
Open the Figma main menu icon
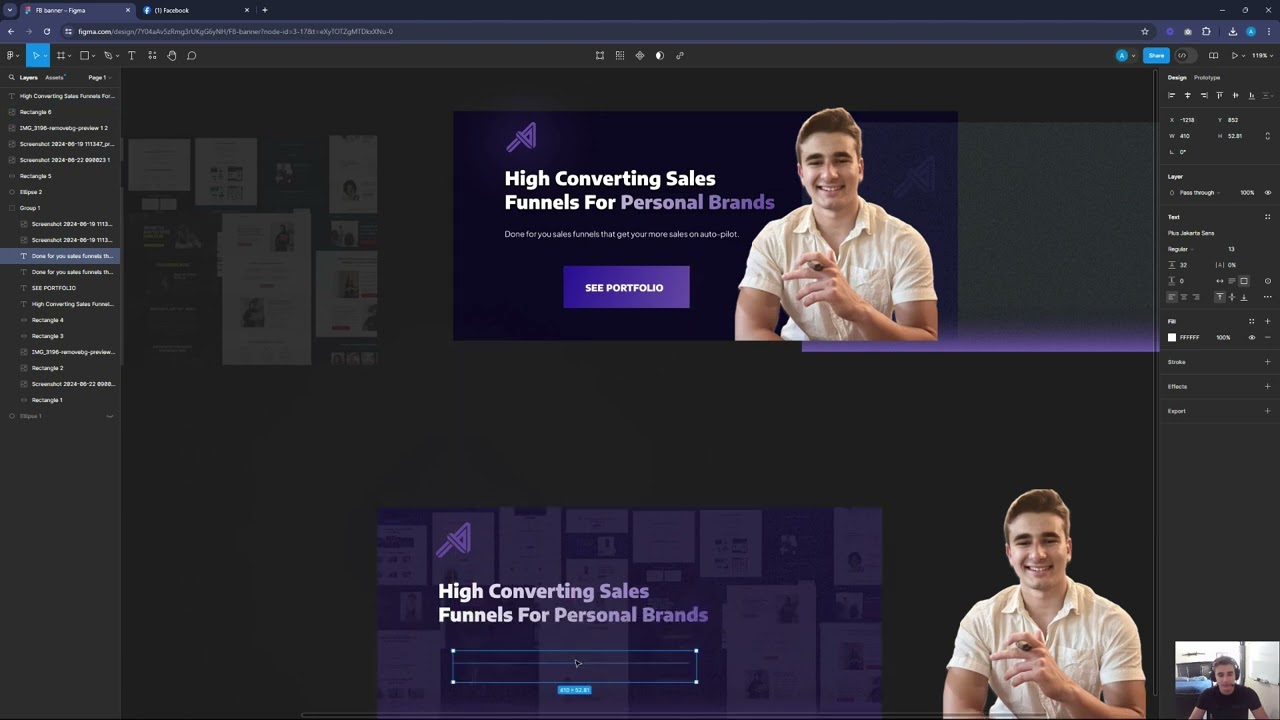click(x=10, y=55)
